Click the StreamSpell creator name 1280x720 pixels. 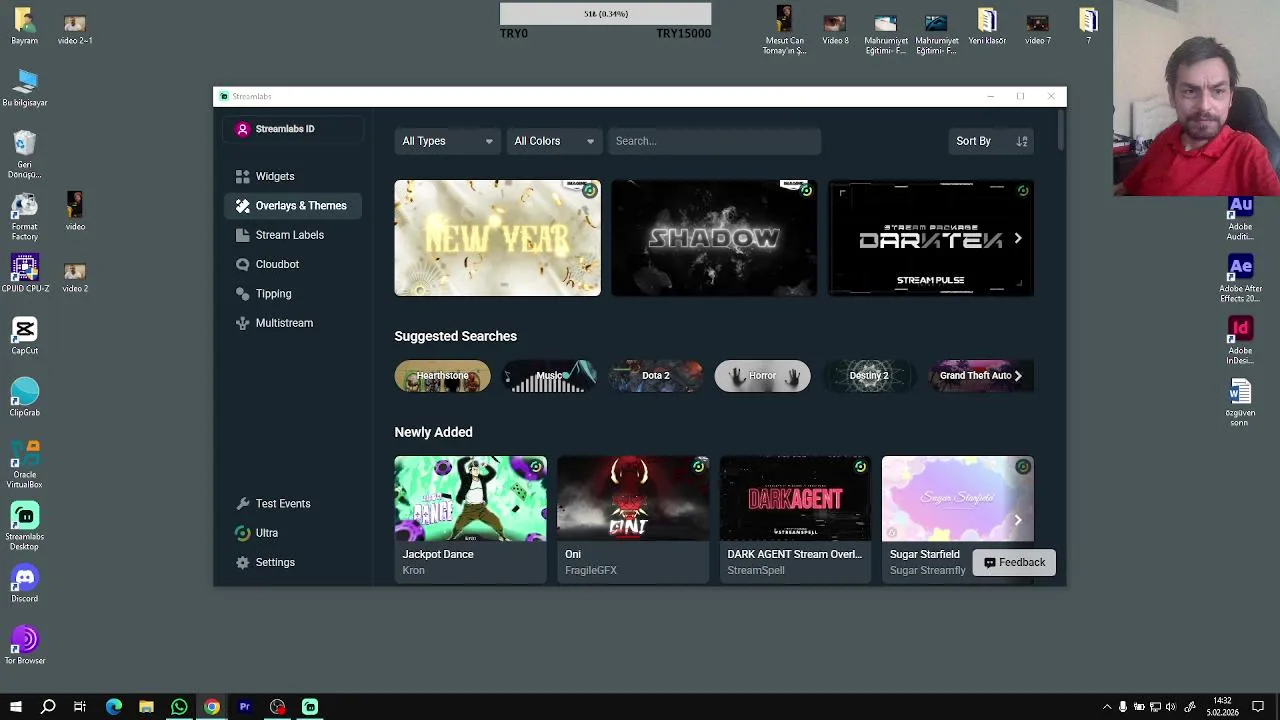tap(756, 570)
